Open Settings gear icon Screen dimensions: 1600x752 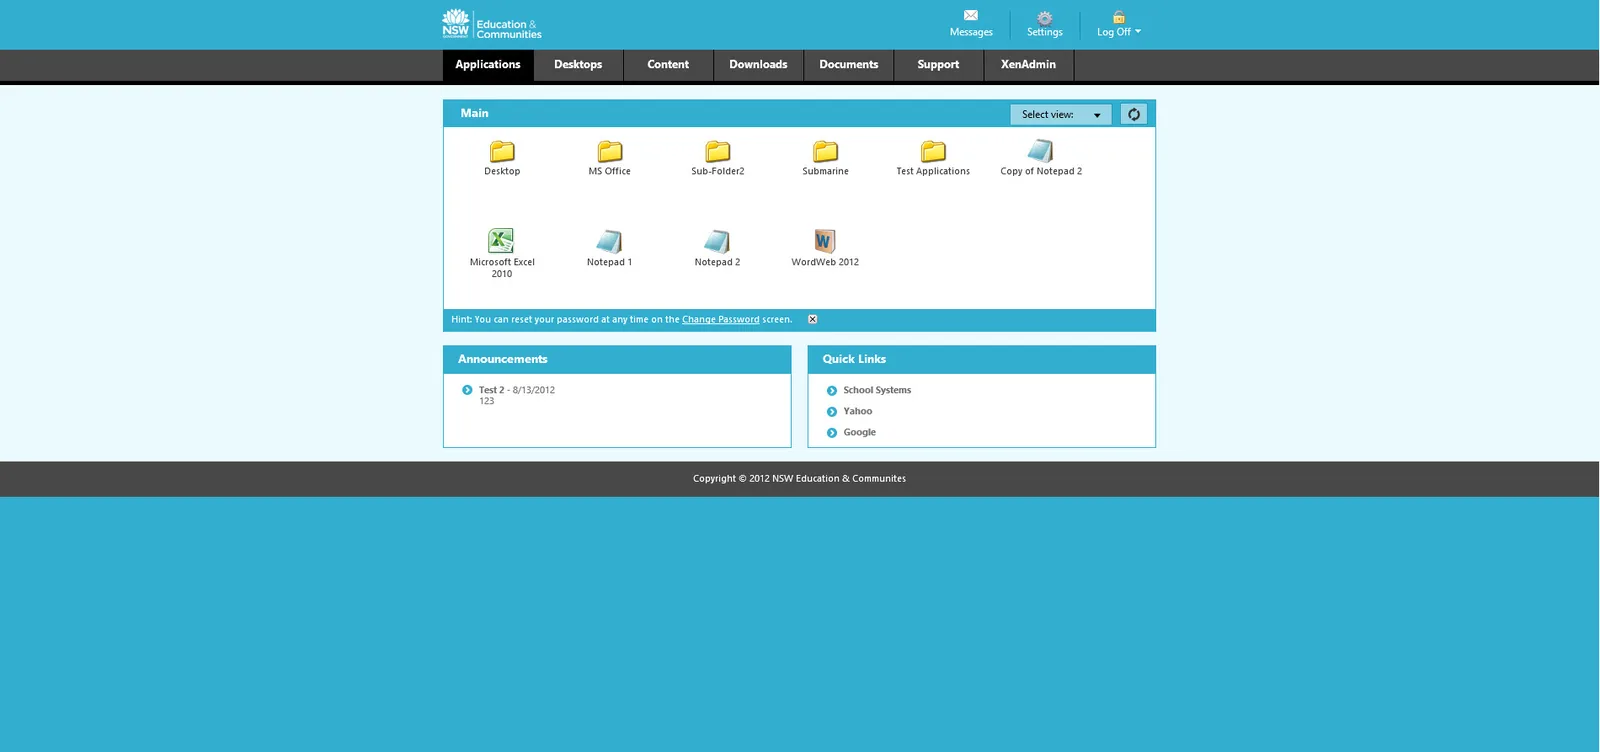point(1045,17)
